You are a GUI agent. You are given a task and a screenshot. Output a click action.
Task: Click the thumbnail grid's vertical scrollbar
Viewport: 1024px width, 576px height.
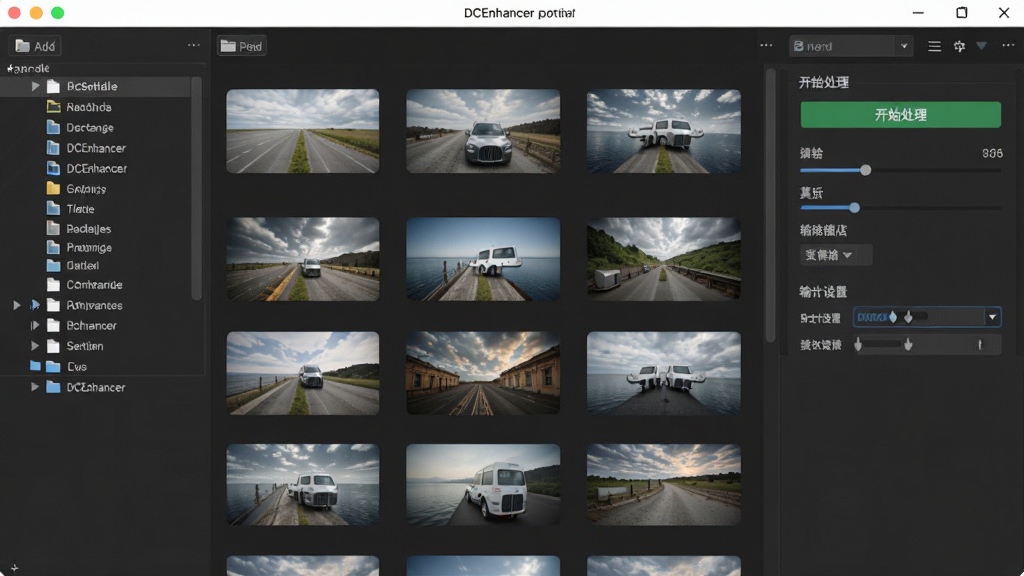coord(771,204)
